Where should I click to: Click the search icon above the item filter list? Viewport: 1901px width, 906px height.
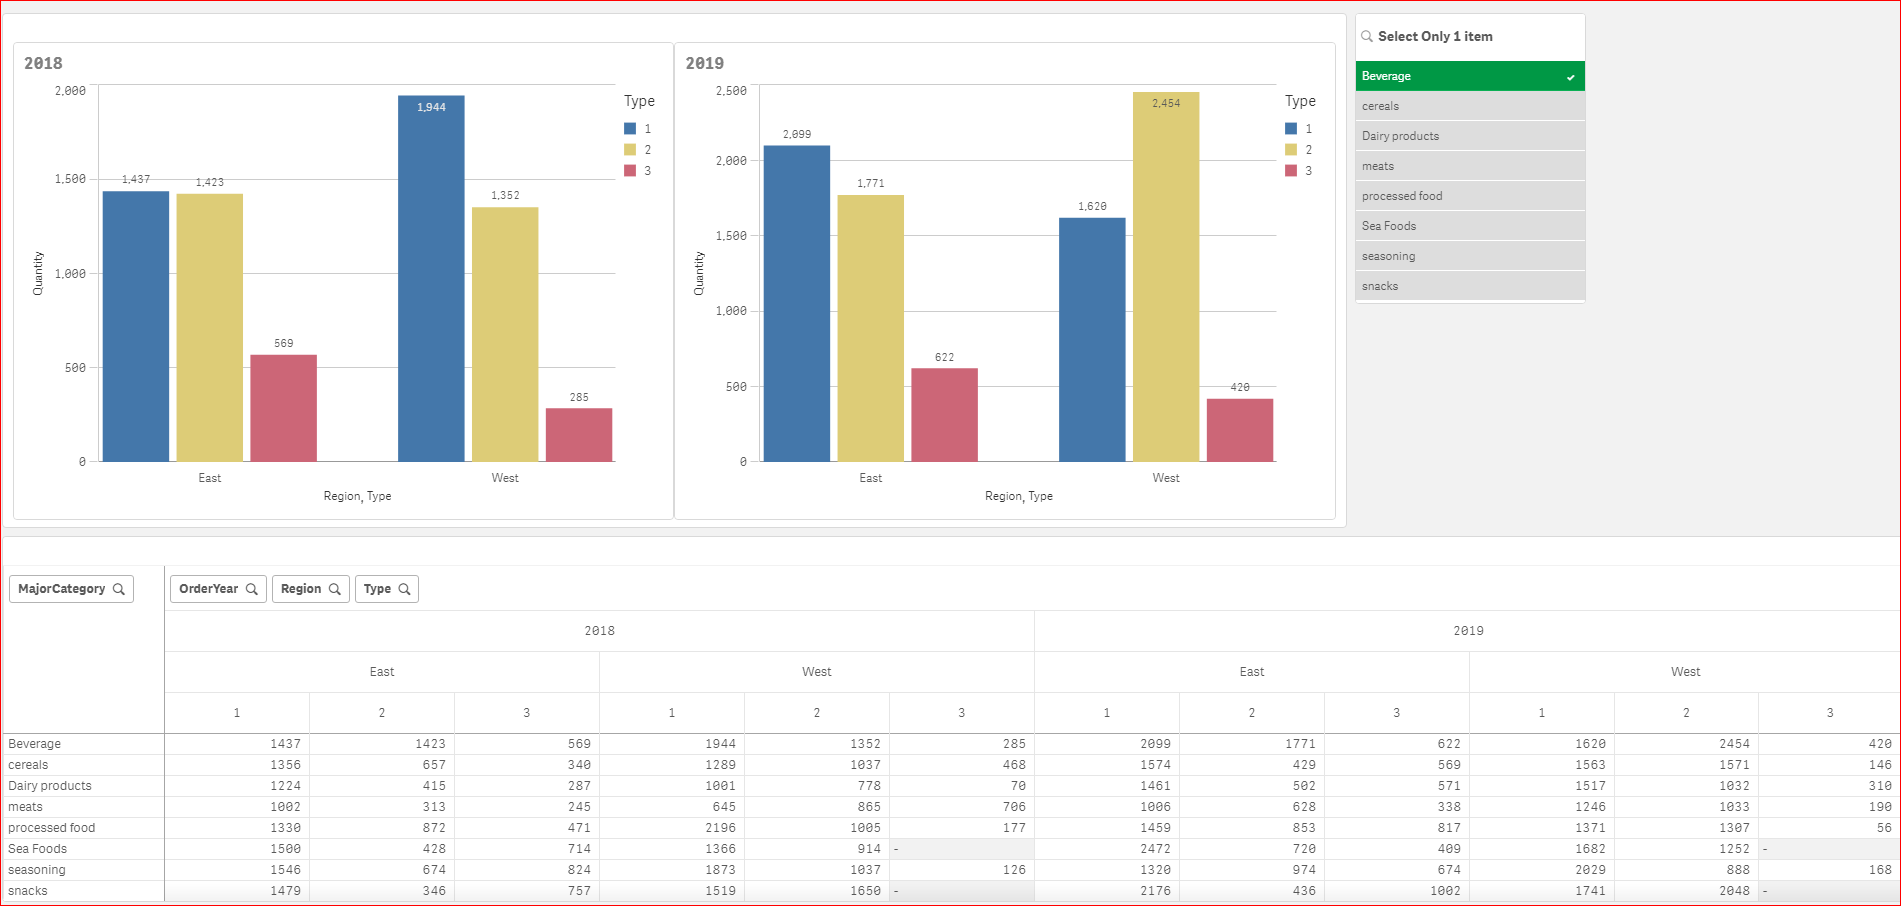click(1367, 35)
